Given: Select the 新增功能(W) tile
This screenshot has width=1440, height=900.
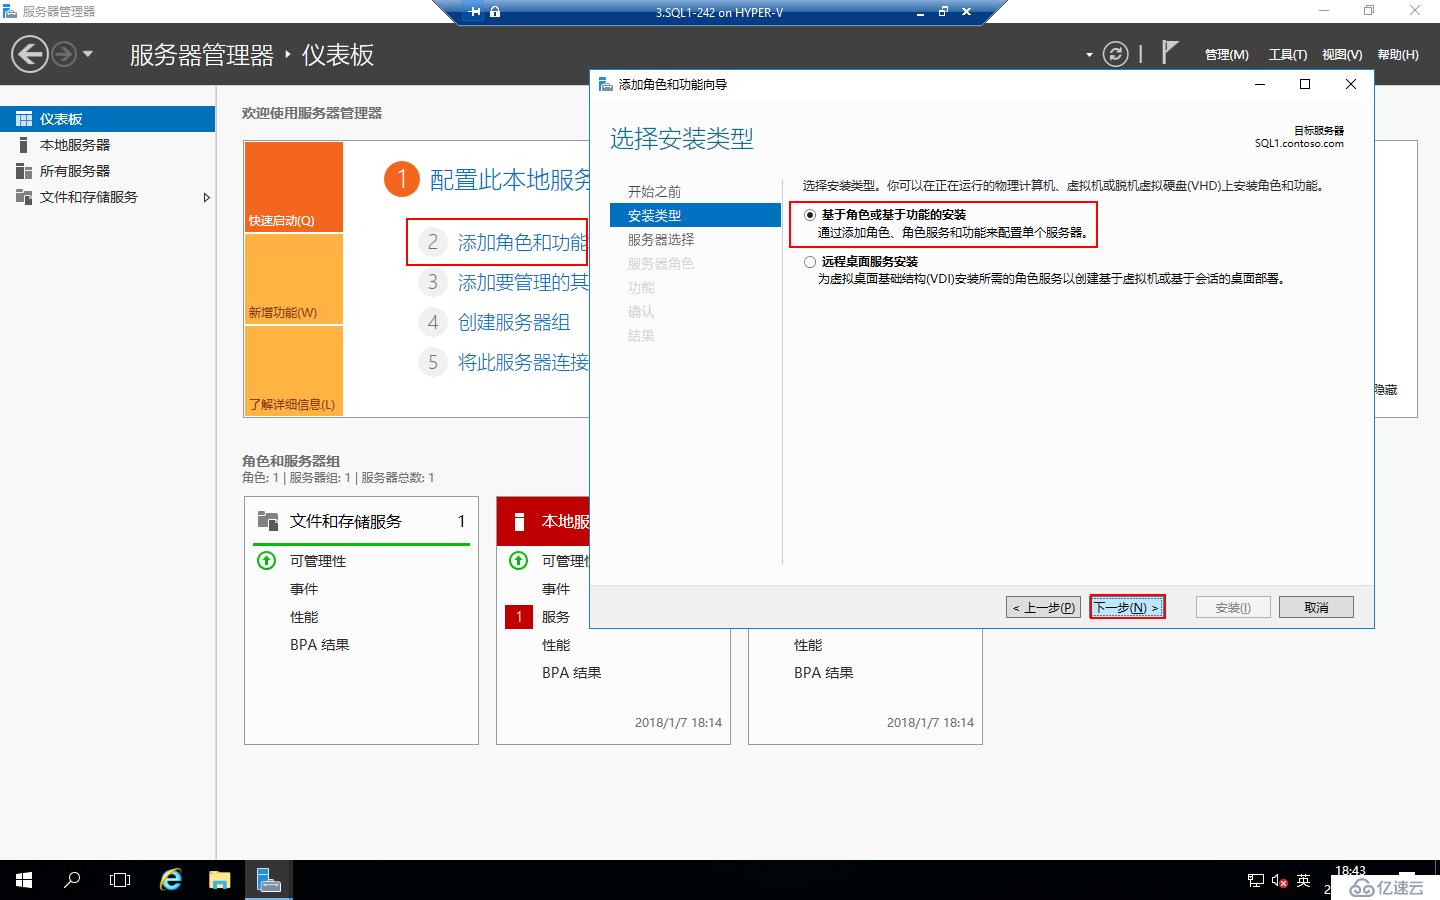Looking at the screenshot, I should coord(294,279).
